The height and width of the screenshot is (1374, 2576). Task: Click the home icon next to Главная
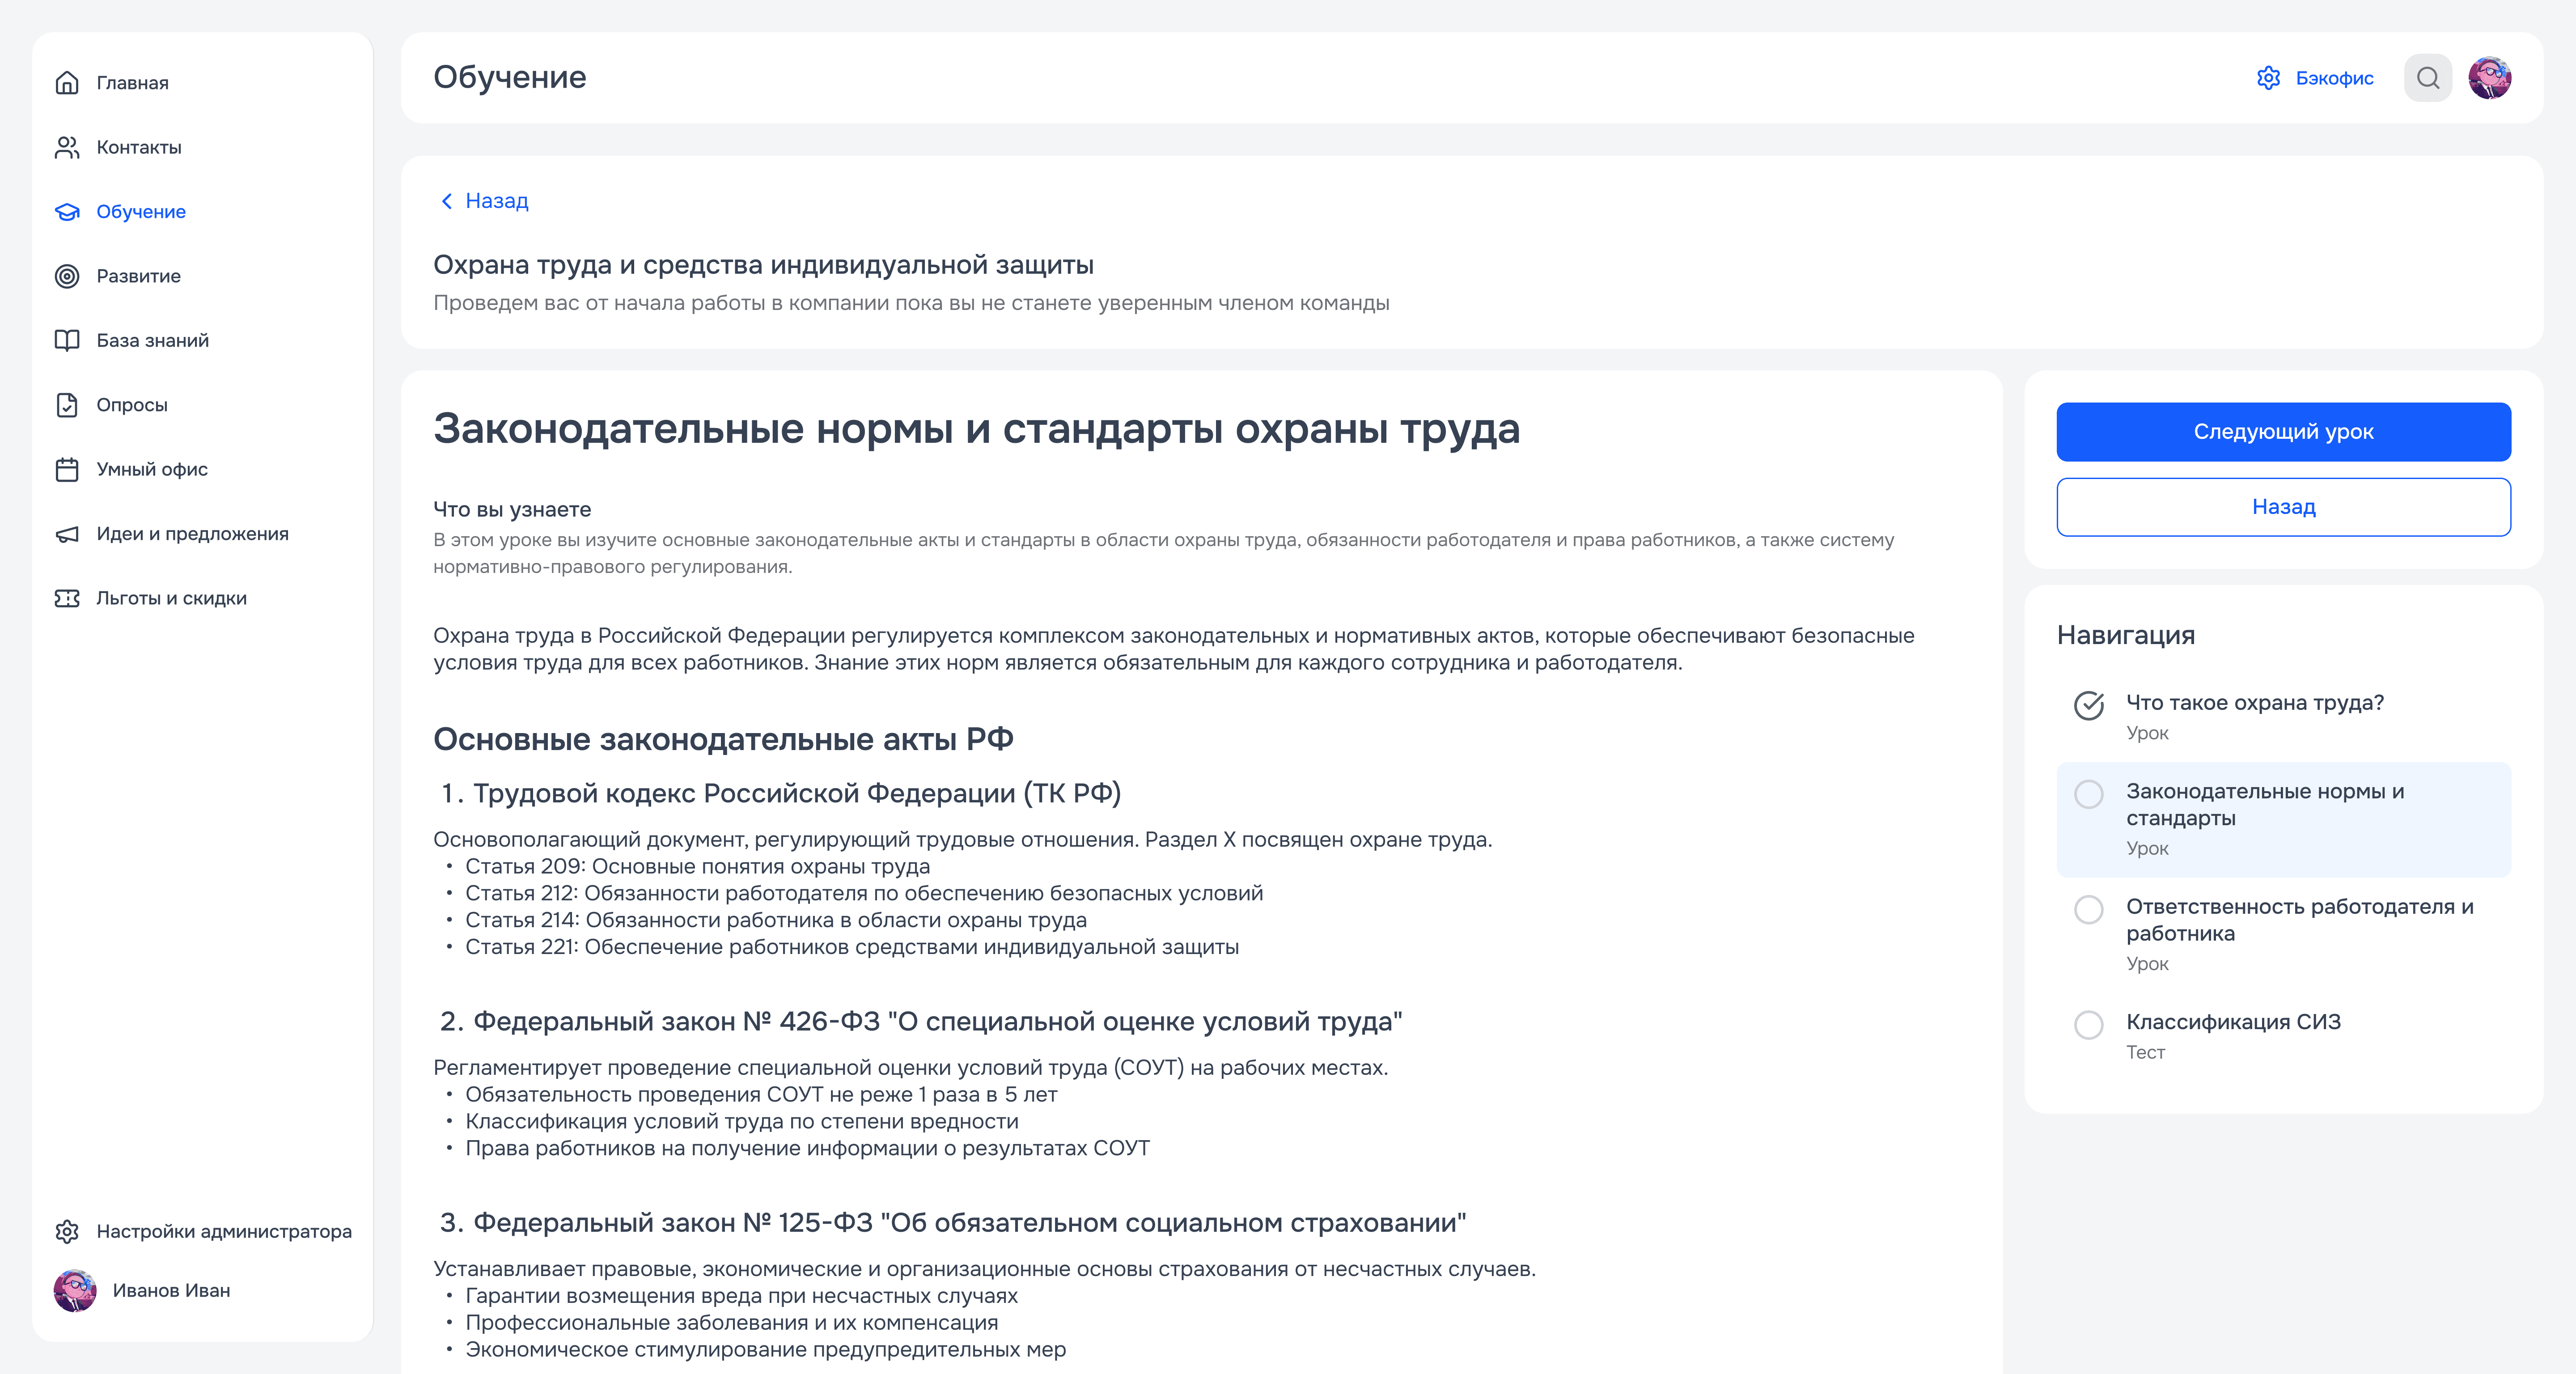coord(67,83)
